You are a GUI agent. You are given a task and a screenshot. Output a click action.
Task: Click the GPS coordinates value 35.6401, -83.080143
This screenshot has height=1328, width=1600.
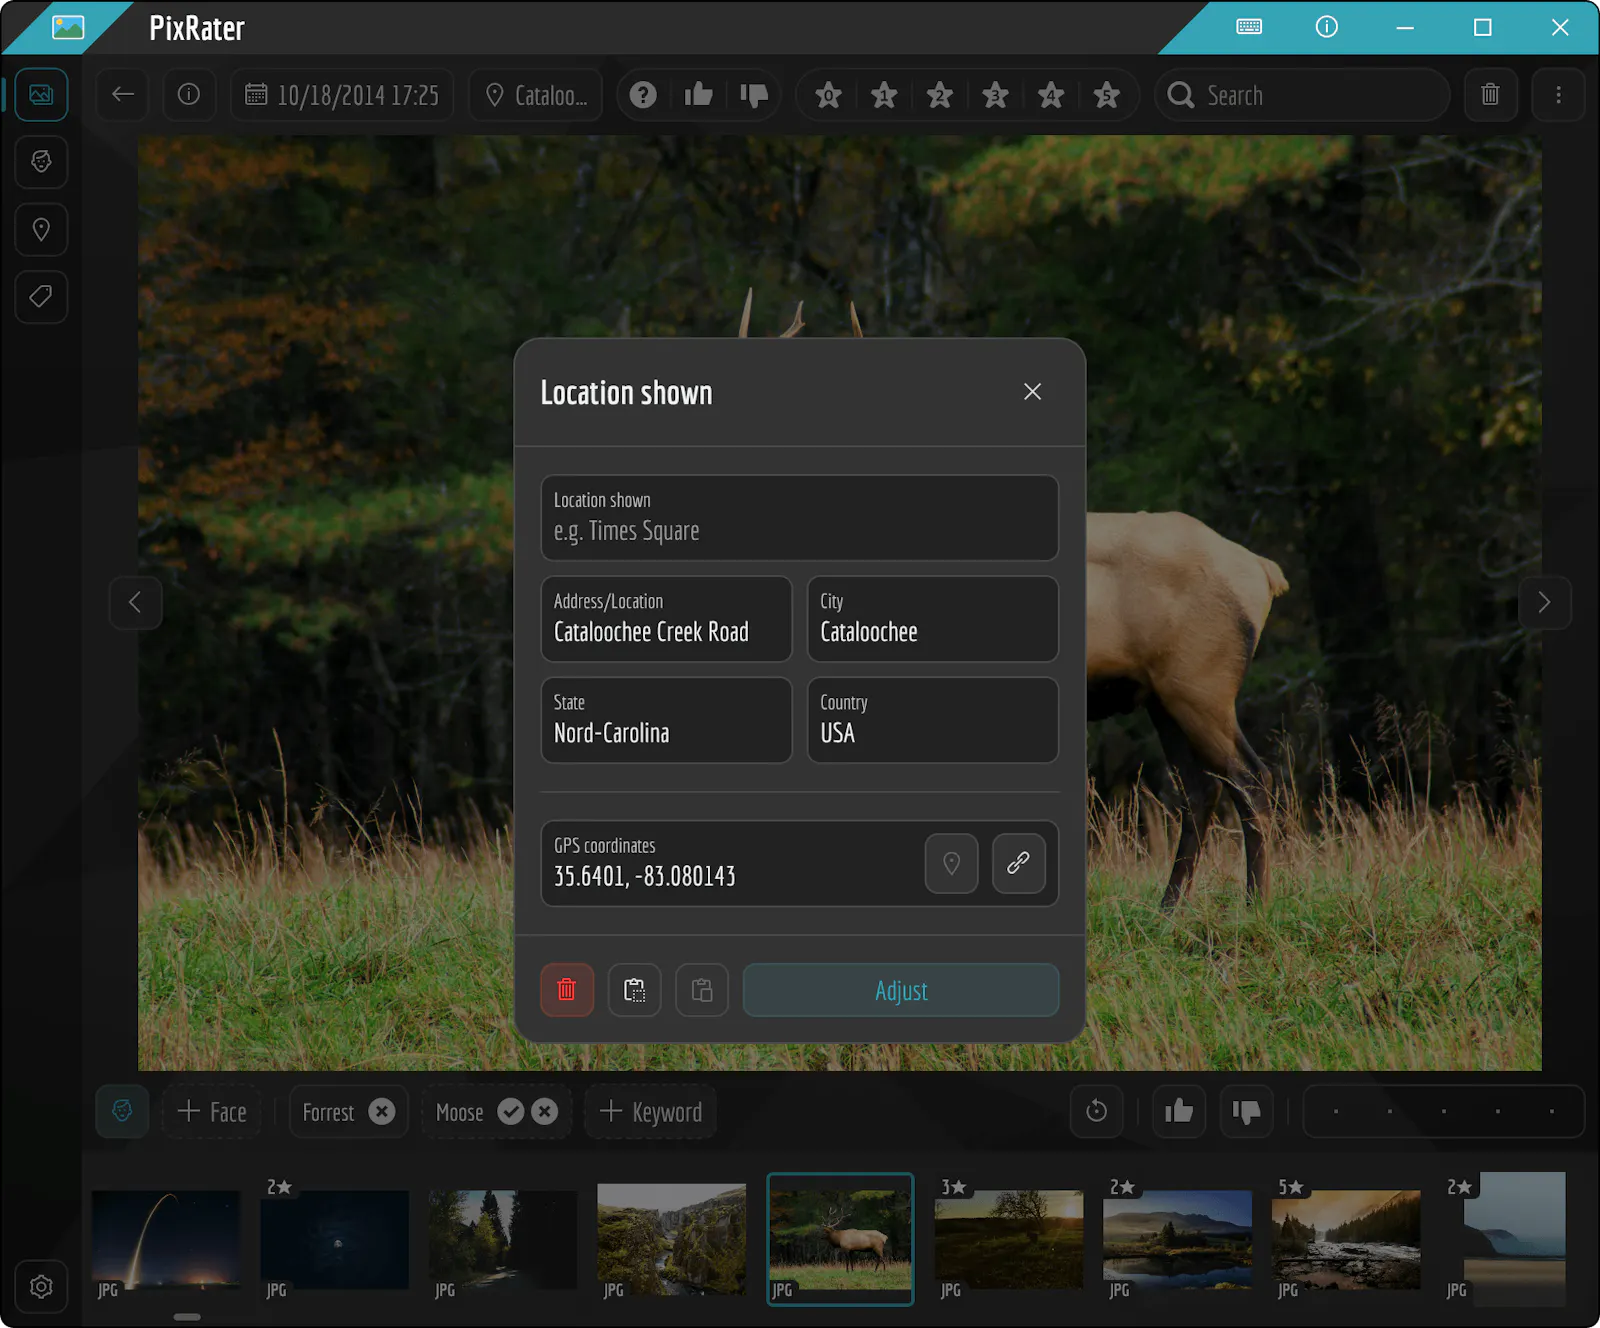645,877
